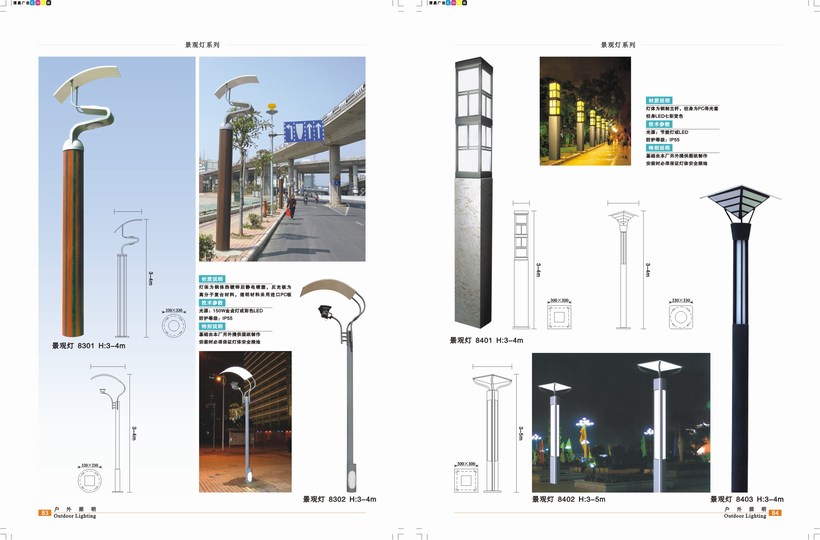This screenshot has width=820, height=540.
Task: Click the 景观灯 8403 H:3~4m label
Action: [x=747, y=499]
